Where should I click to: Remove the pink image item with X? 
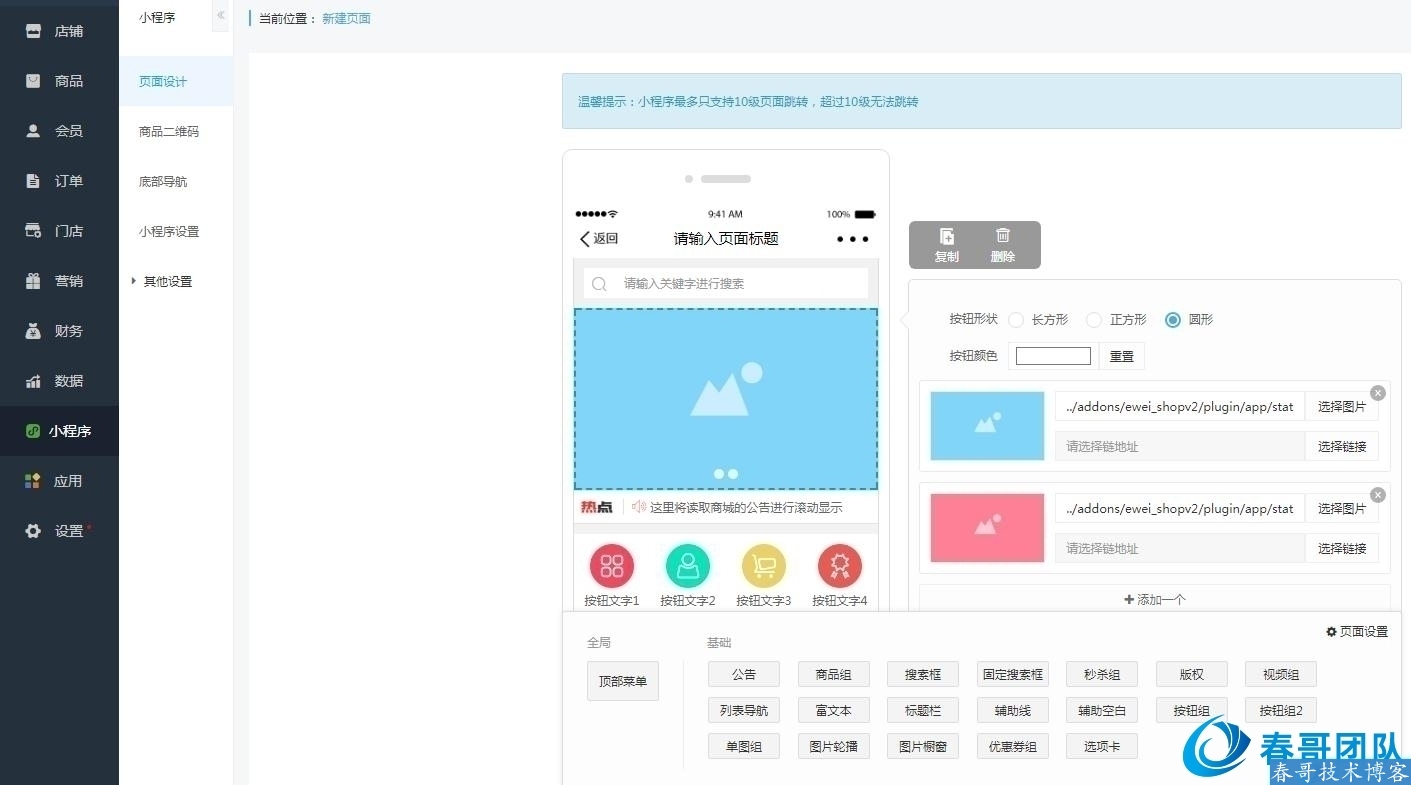coord(1378,495)
